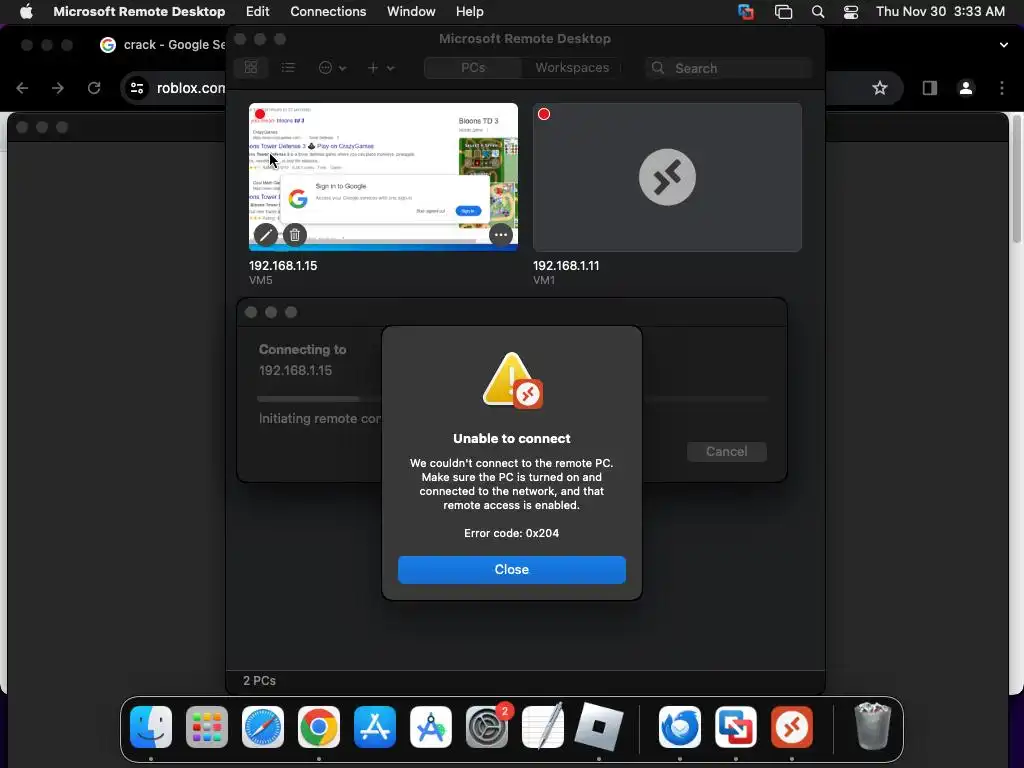Select the crack - Google Search Chrome tab

click(x=162, y=44)
